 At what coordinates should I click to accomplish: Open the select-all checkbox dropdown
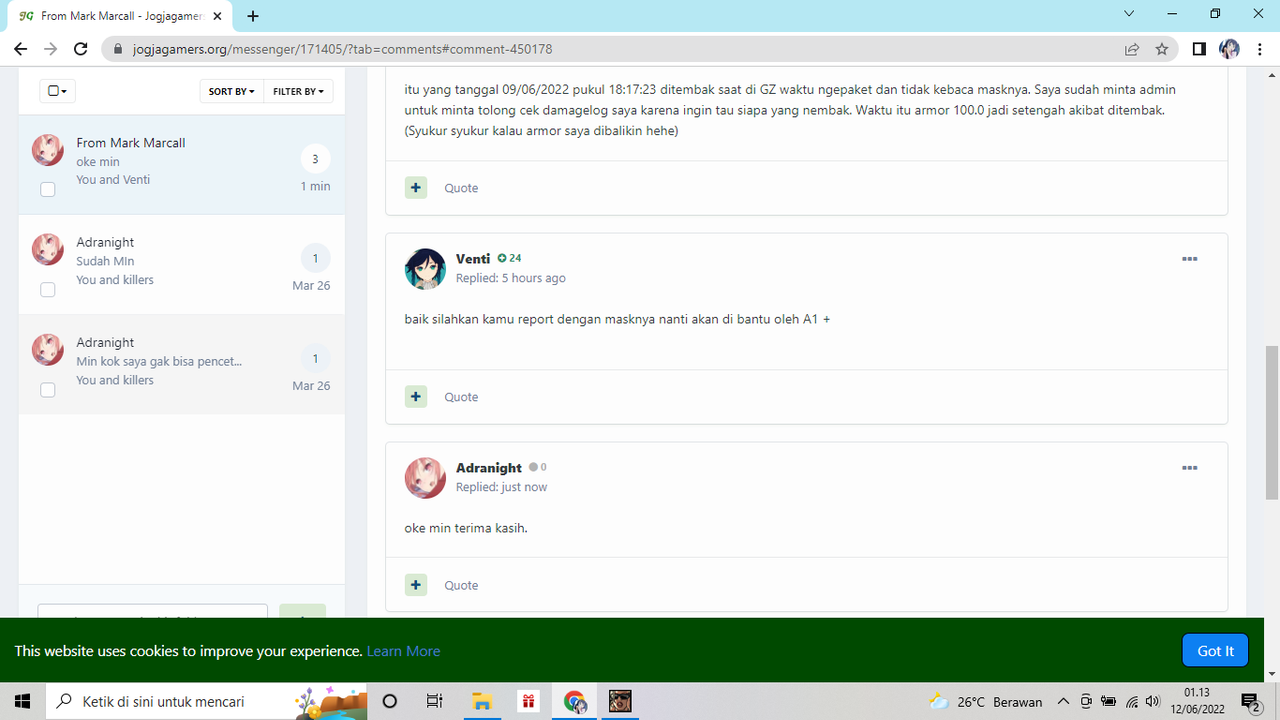58,91
